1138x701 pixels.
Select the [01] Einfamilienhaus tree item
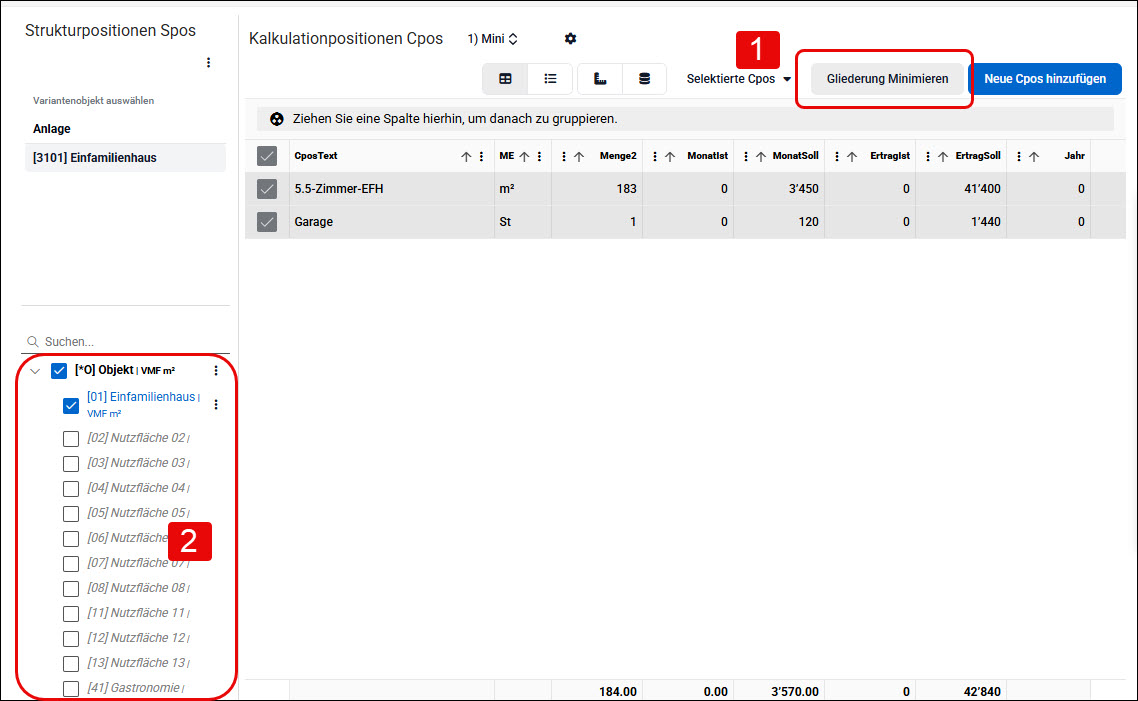tap(141, 397)
